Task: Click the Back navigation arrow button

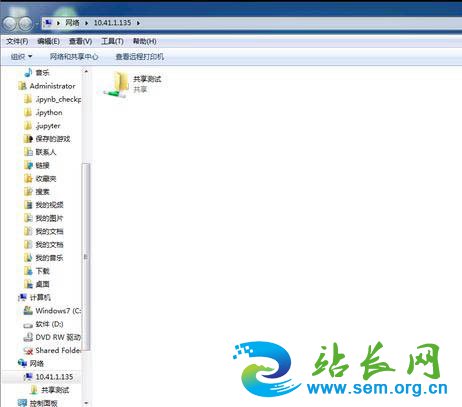Action: pyautogui.click(x=9, y=23)
